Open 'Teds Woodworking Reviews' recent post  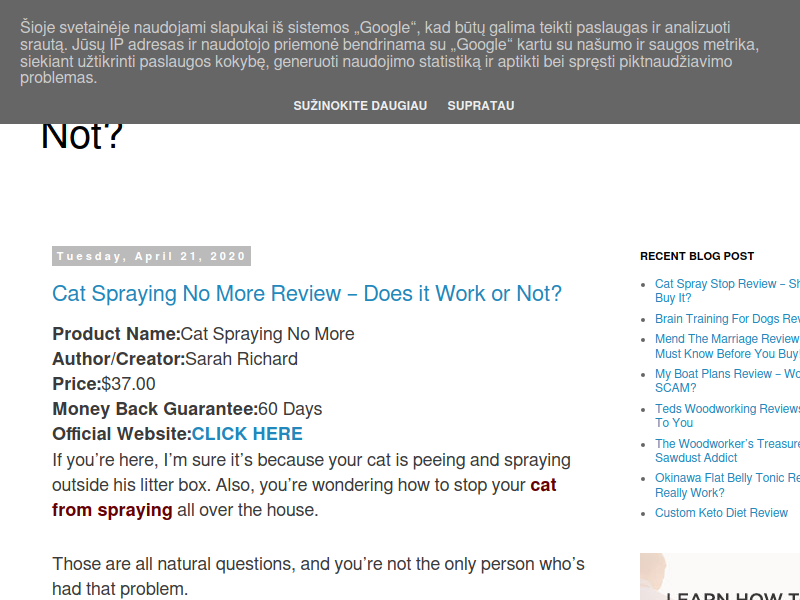pos(728,416)
